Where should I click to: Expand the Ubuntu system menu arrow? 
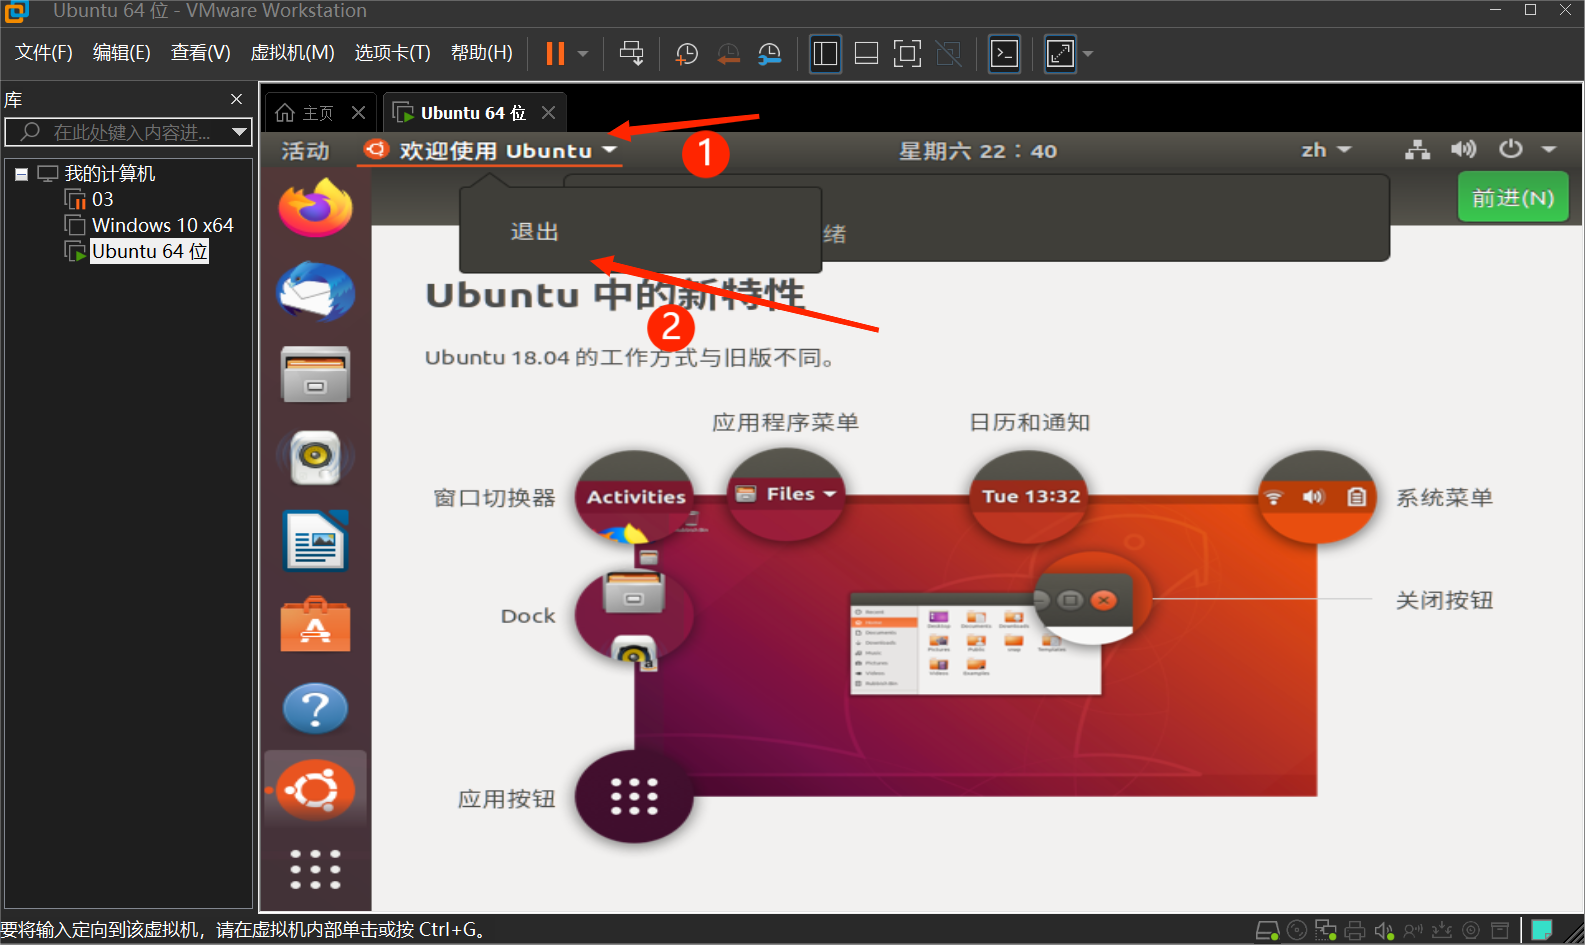click(1549, 150)
